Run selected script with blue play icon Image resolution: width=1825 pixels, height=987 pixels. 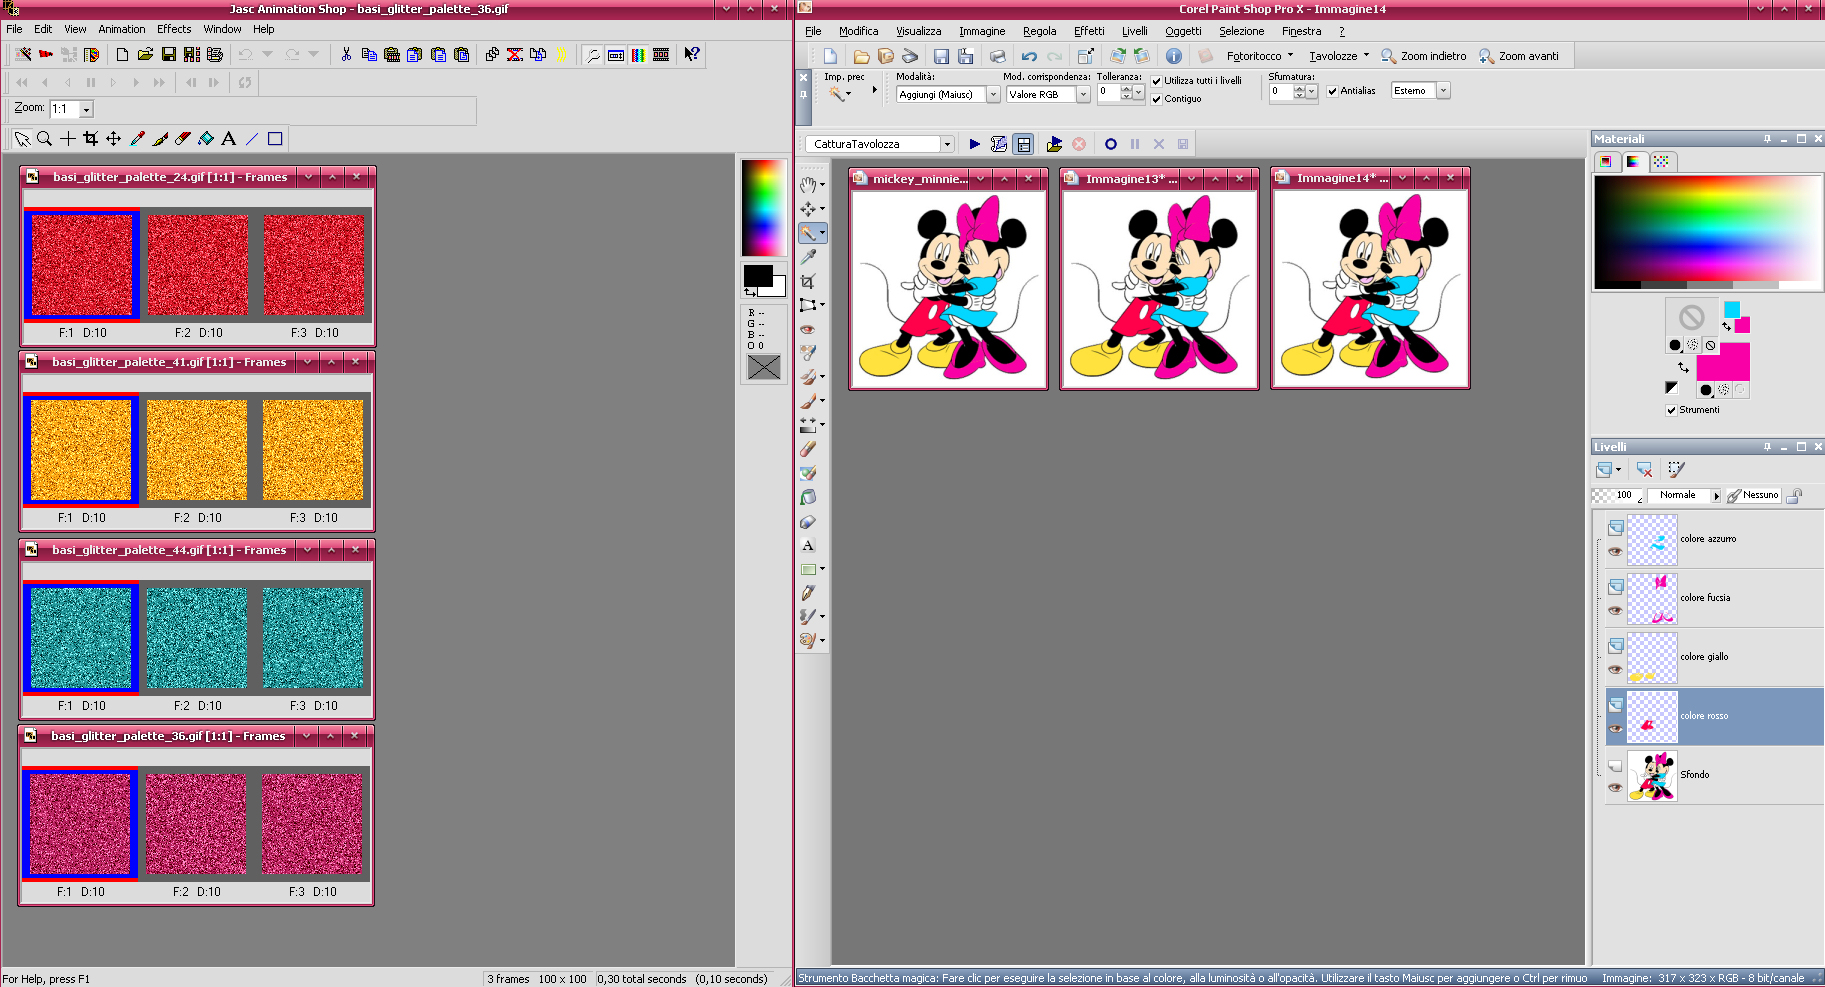pyautogui.click(x=975, y=144)
